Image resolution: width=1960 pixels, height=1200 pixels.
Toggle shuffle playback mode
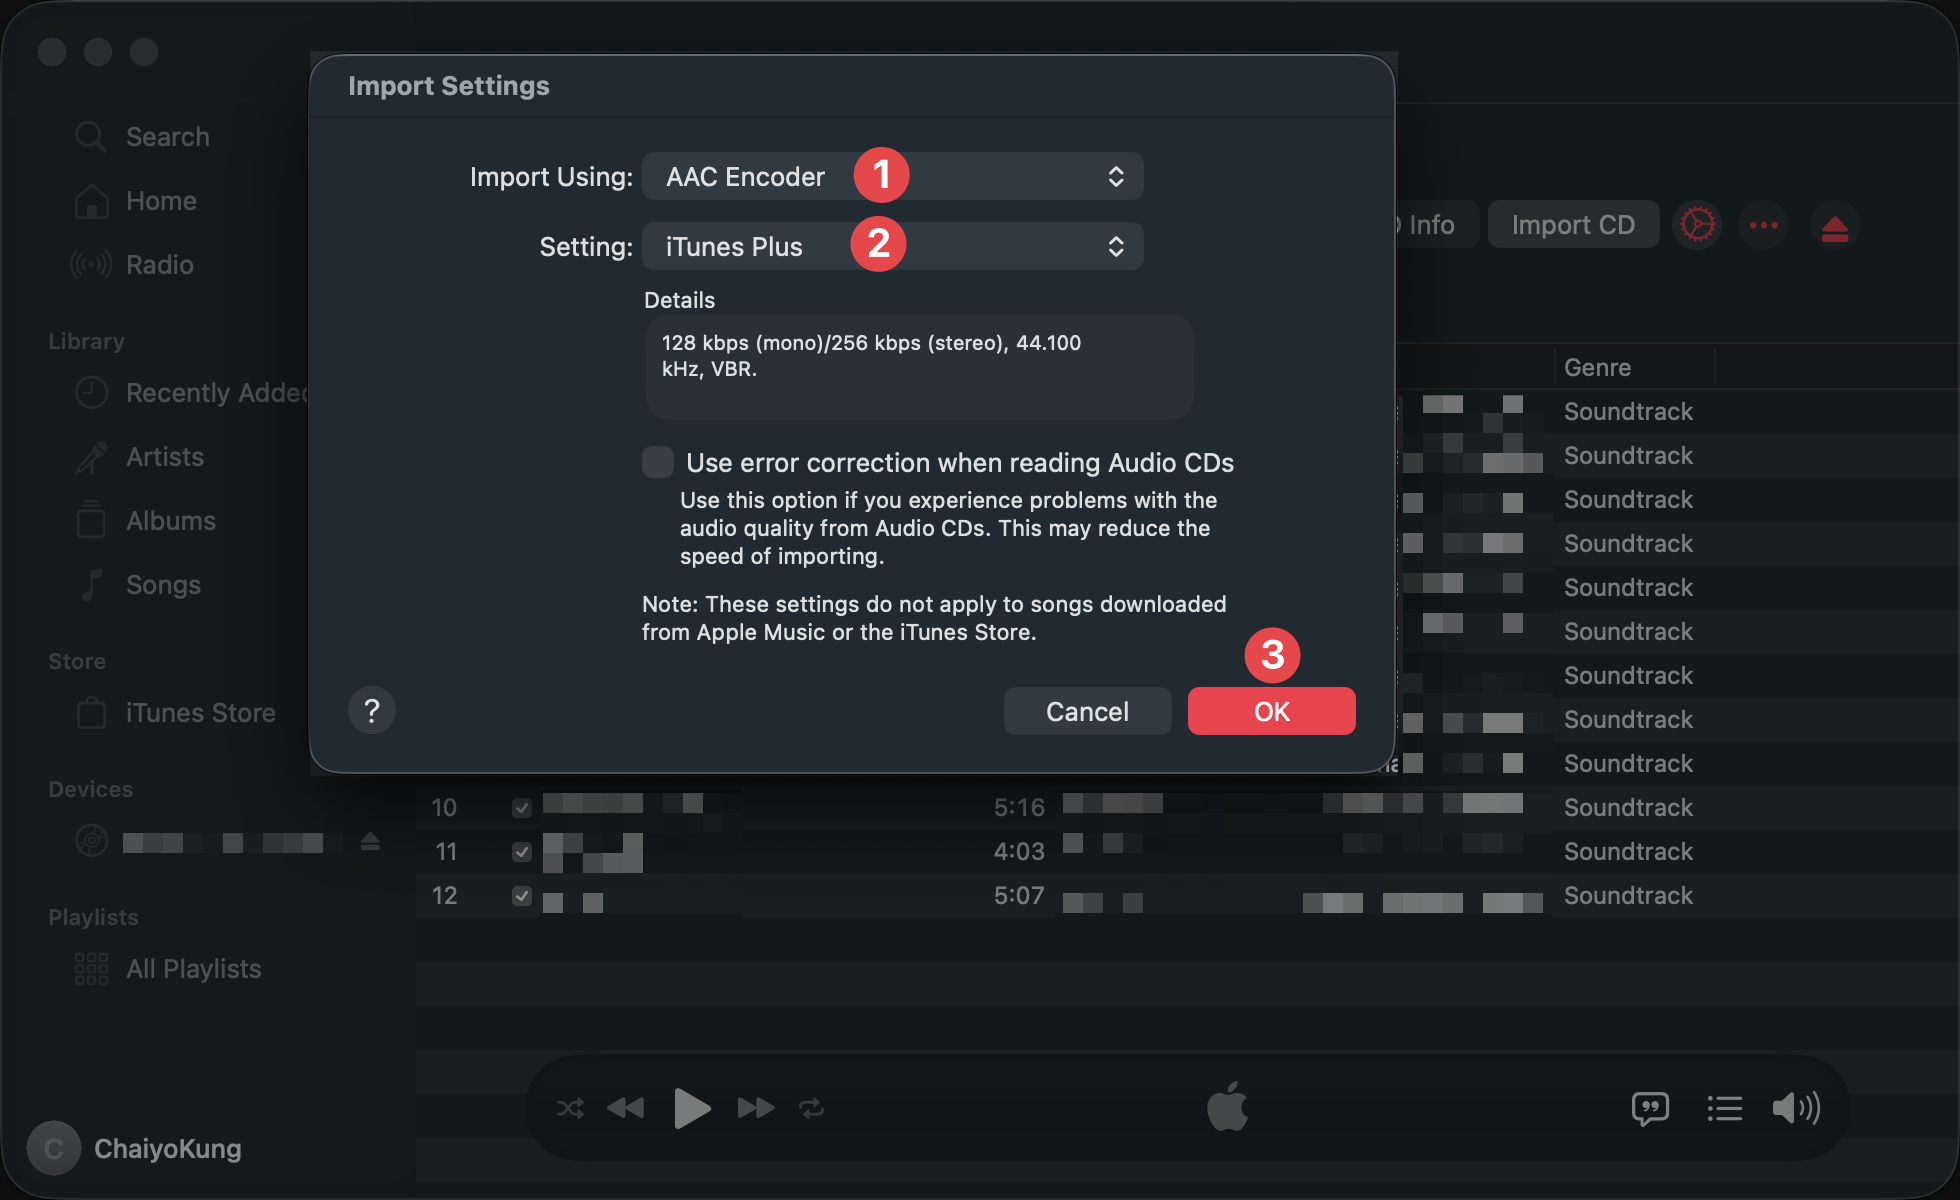click(x=570, y=1107)
